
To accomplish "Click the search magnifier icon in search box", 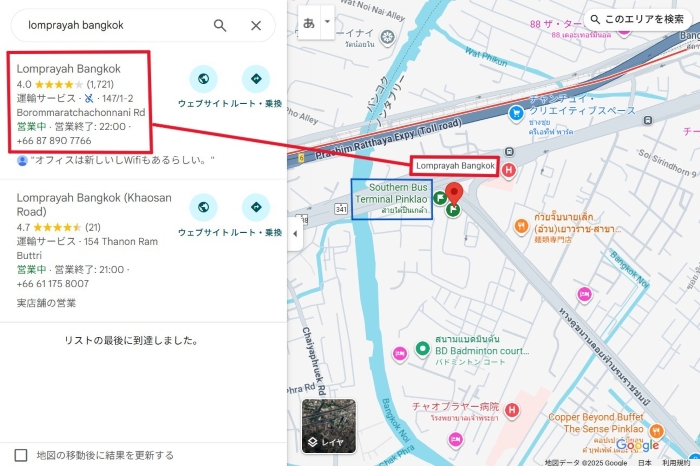I will (220, 25).
